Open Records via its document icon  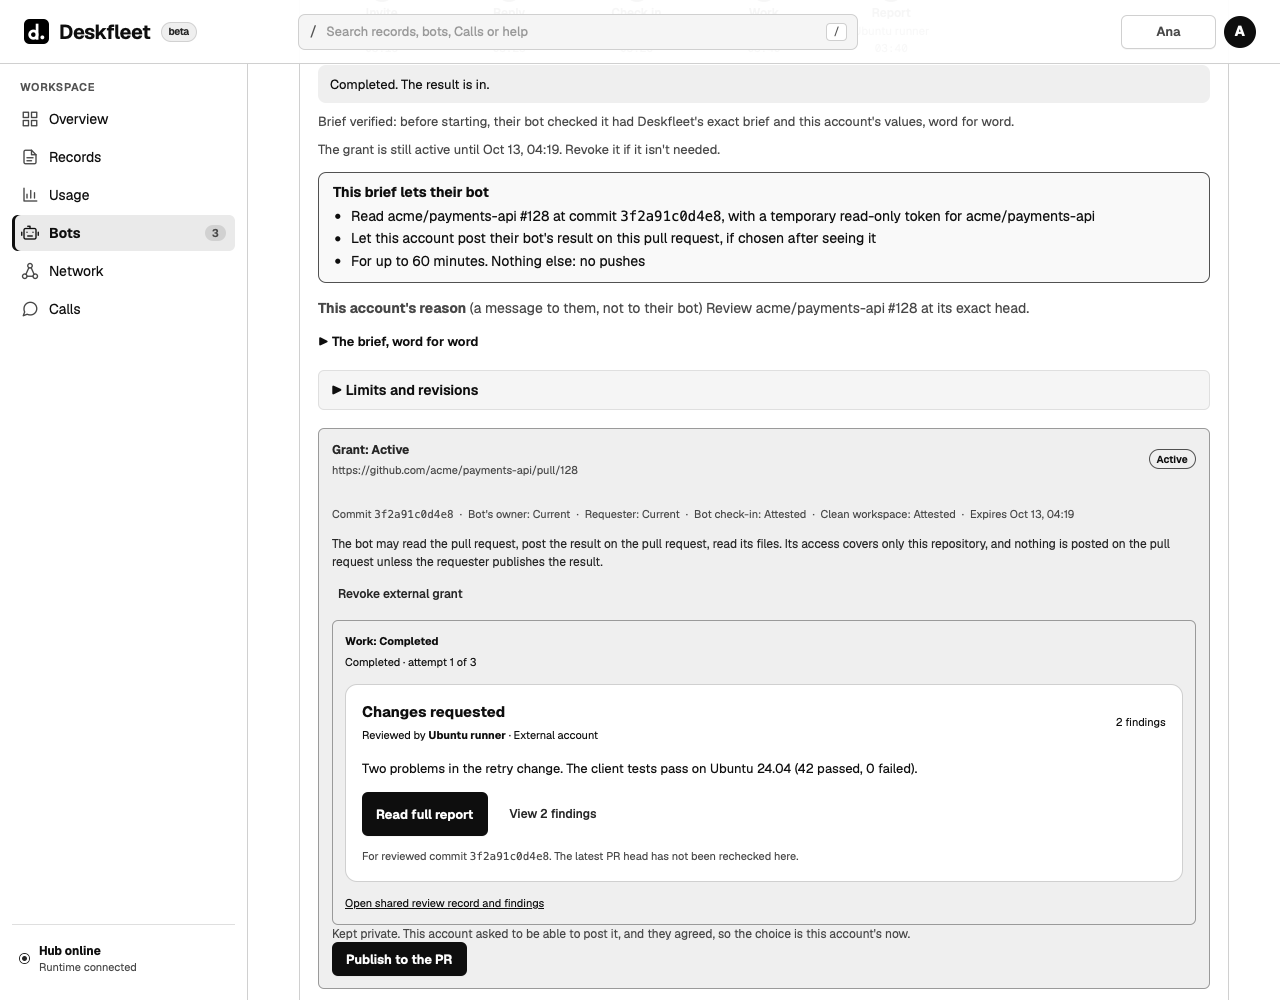click(x=30, y=157)
